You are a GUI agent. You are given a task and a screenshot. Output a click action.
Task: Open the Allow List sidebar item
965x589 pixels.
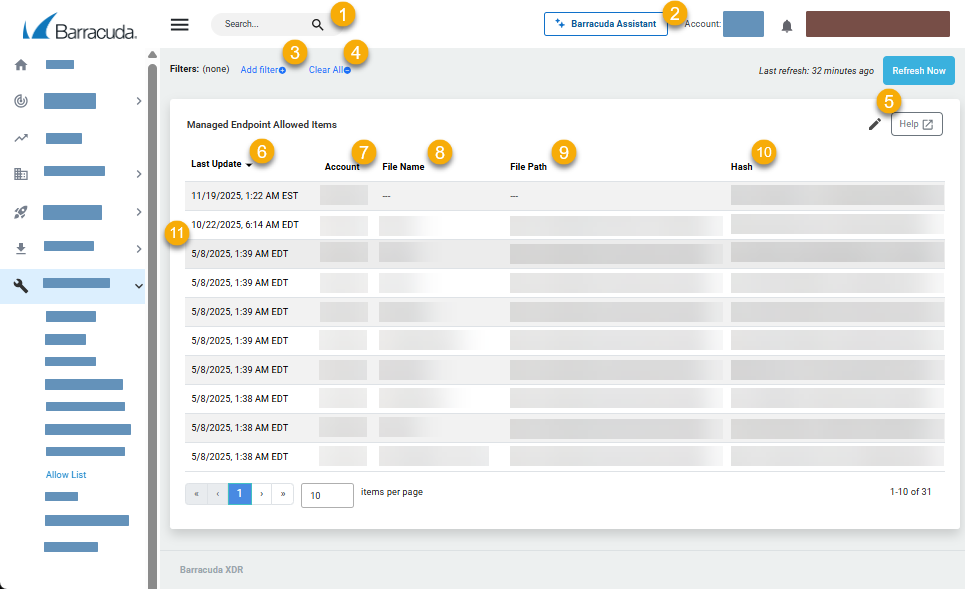point(66,475)
